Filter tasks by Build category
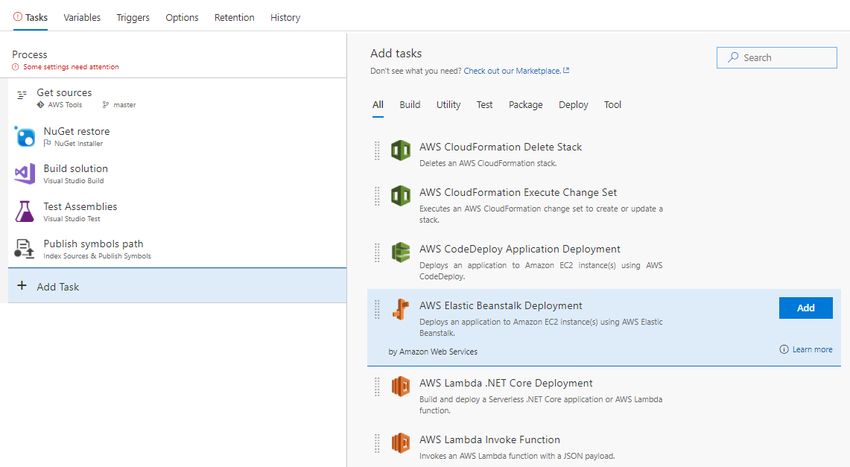850x467 pixels. tap(410, 105)
